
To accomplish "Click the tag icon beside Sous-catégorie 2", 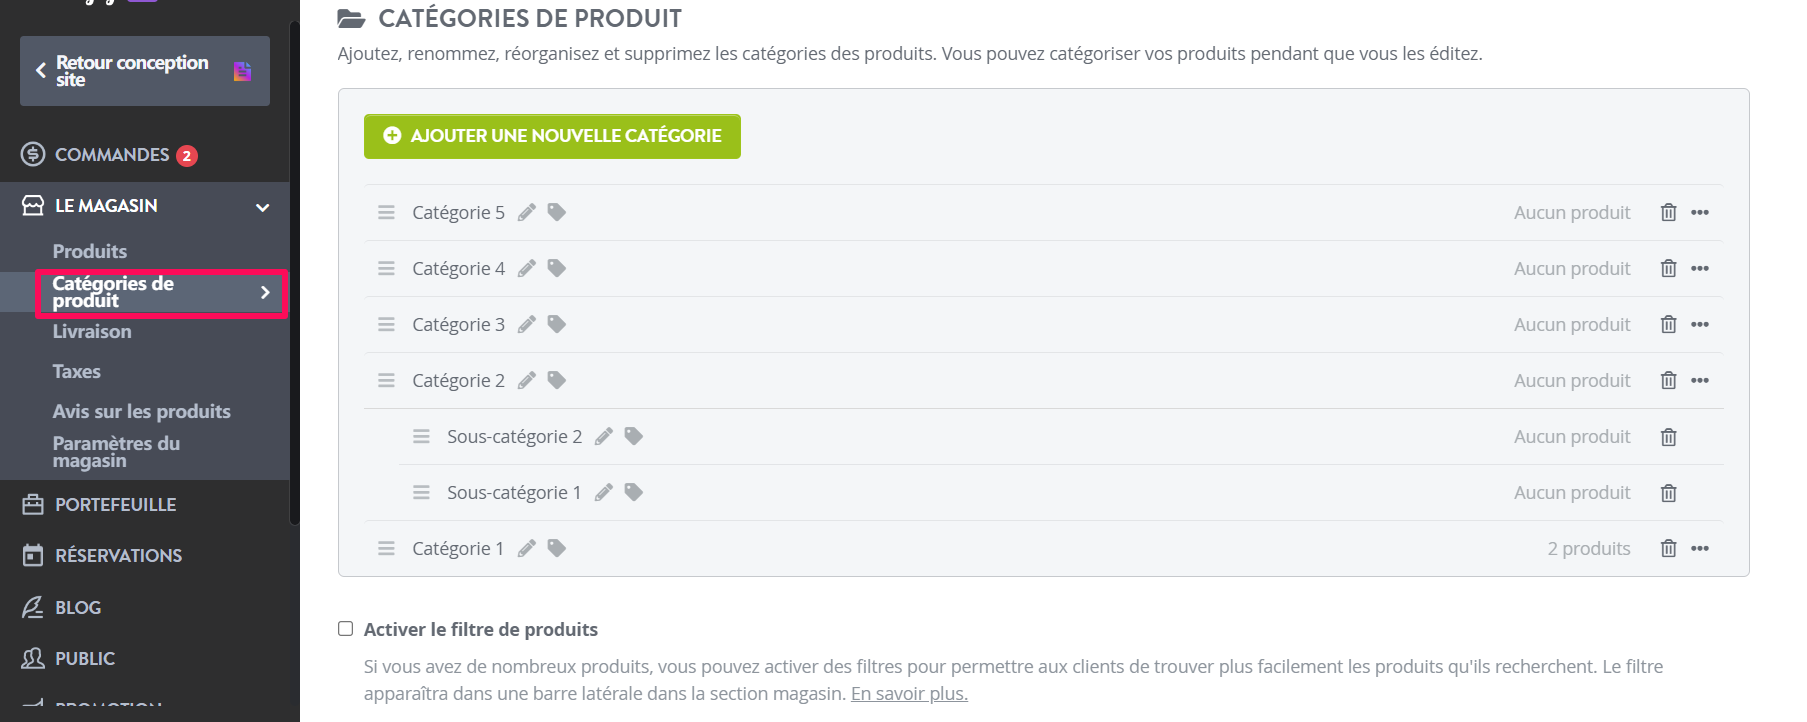I will (x=633, y=436).
